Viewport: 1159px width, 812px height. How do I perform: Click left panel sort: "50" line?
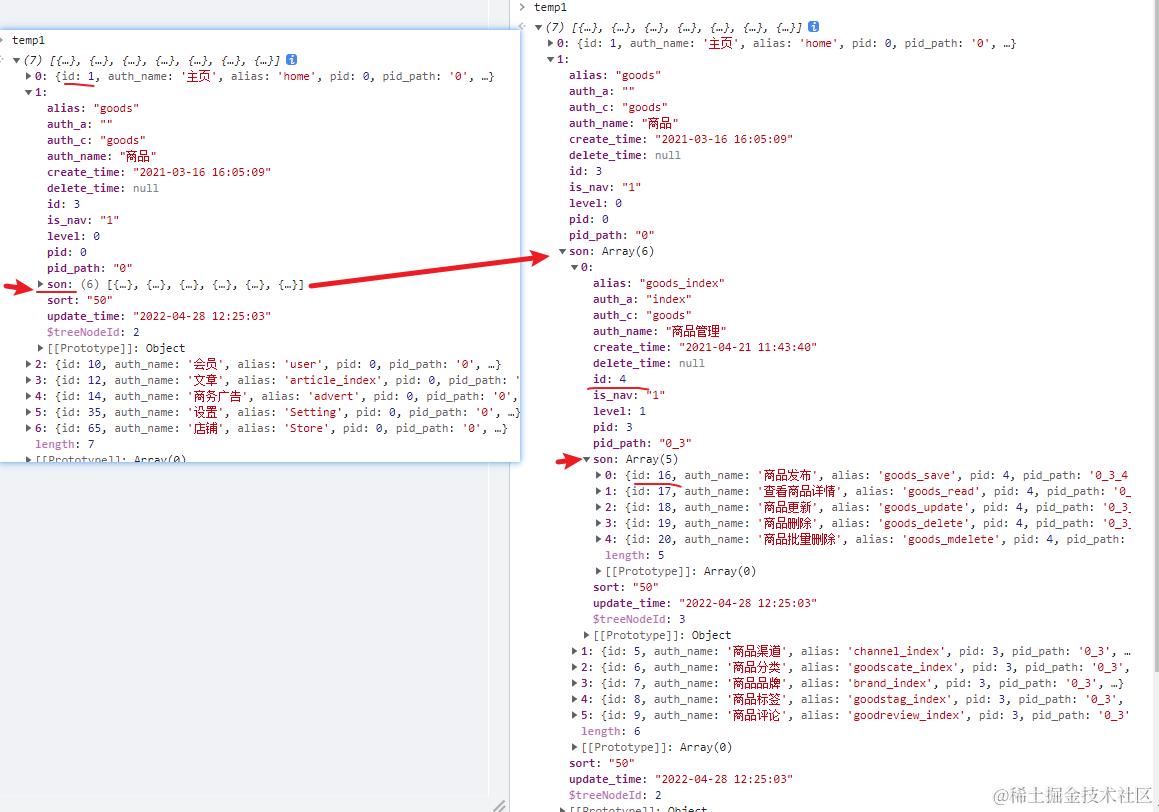pos(80,301)
